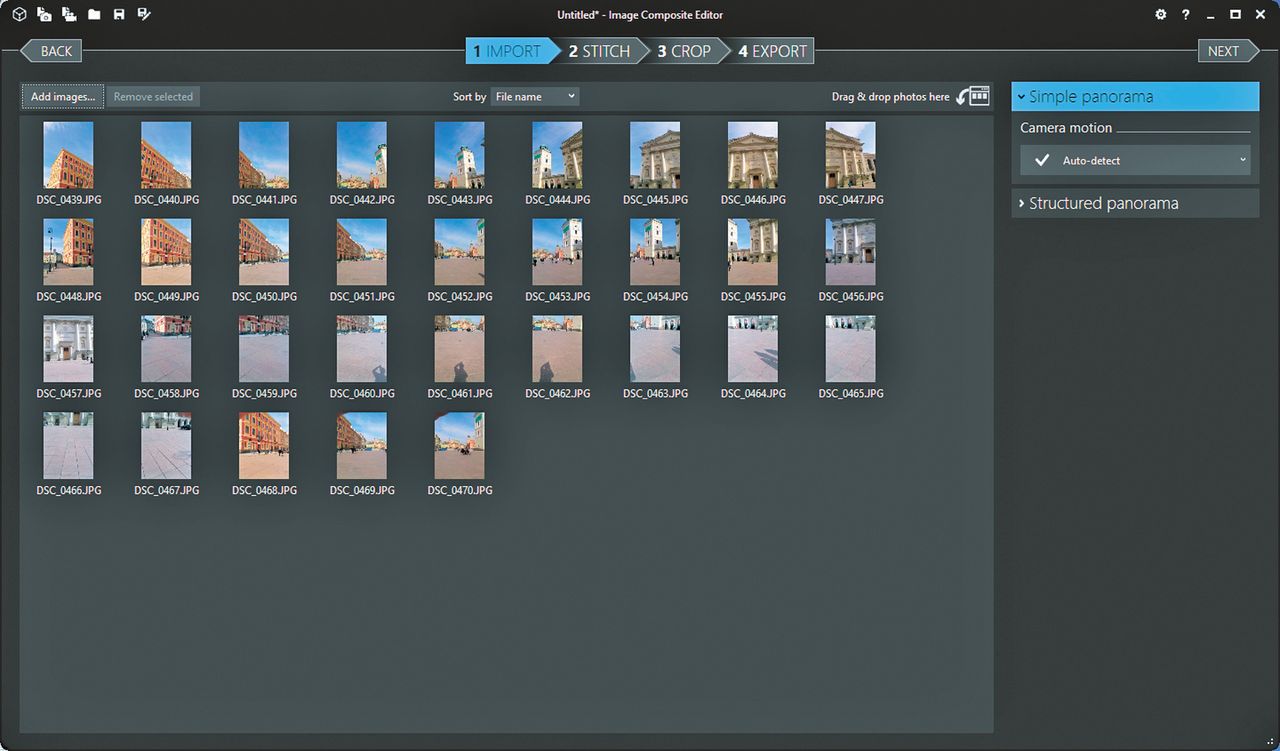Click the BACK navigation button

coord(51,51)
